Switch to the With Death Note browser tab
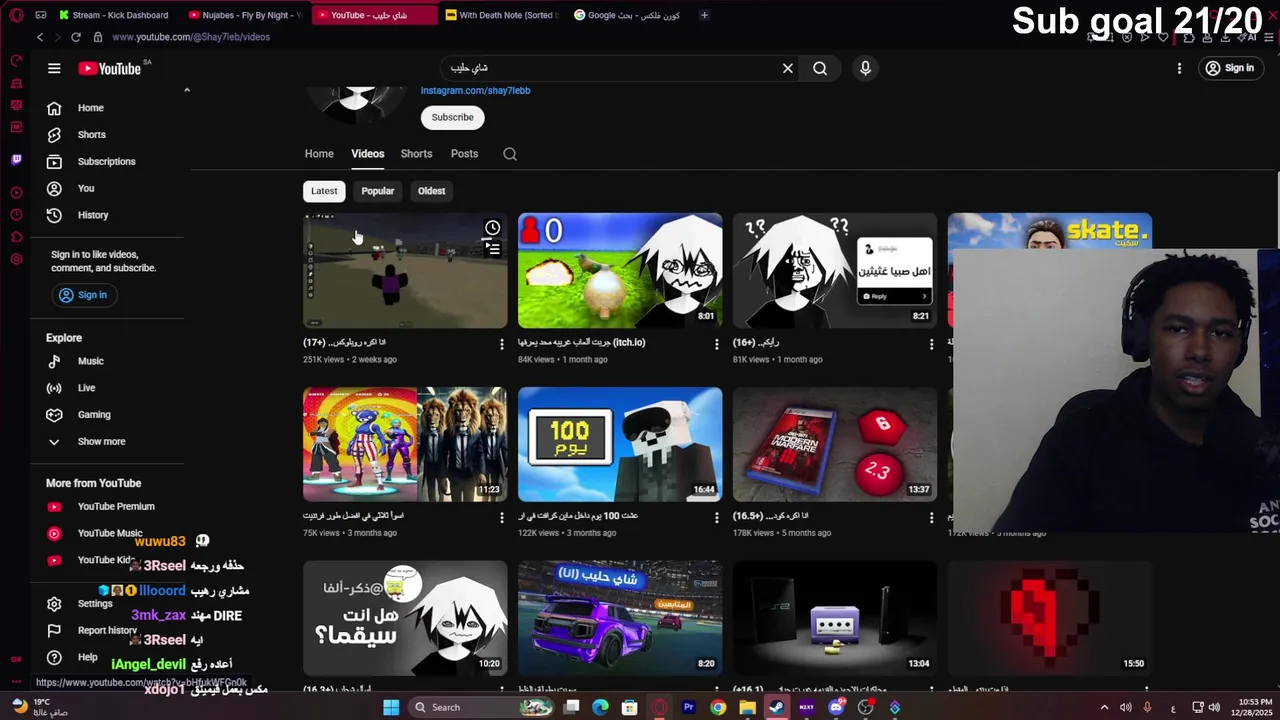The image size is (1280, 720). pyautogui.click(x=502, y=15)
